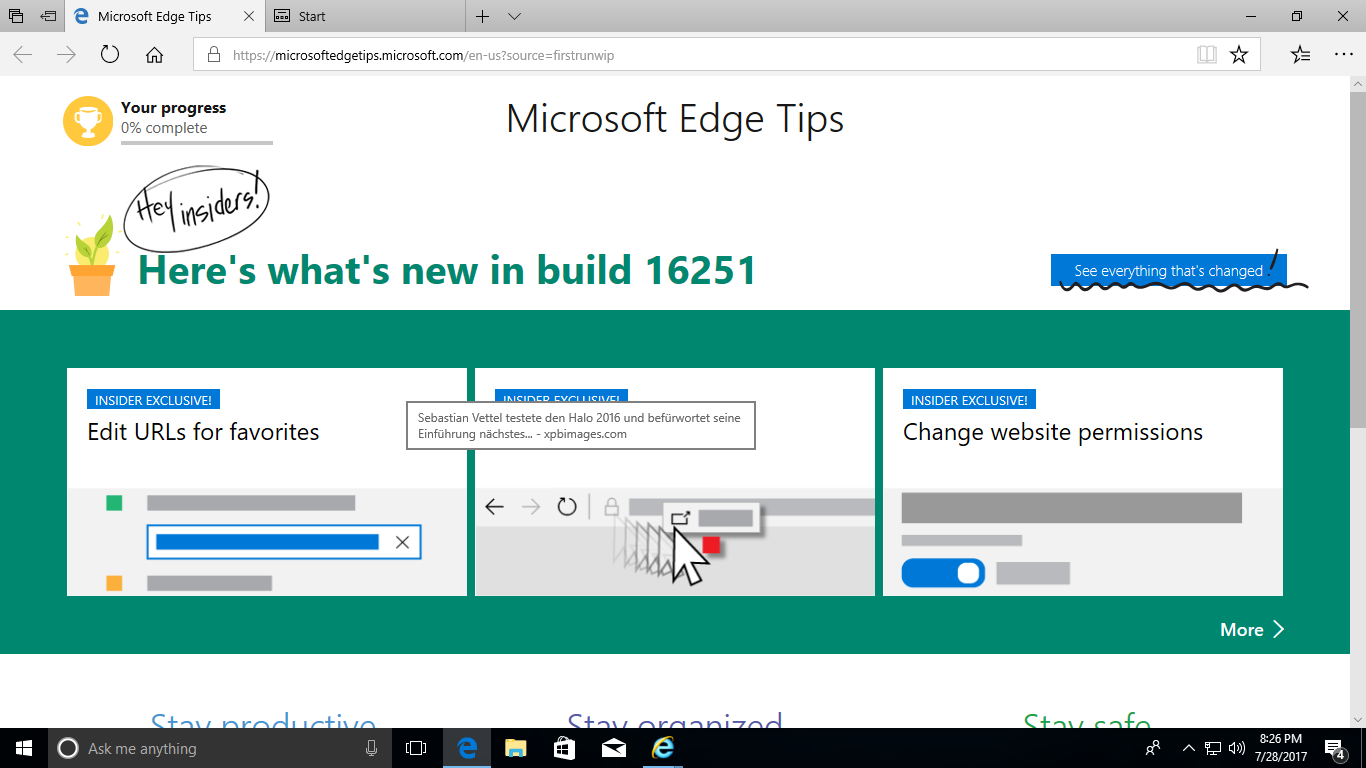Open the People tray icon

[1154, 748]
